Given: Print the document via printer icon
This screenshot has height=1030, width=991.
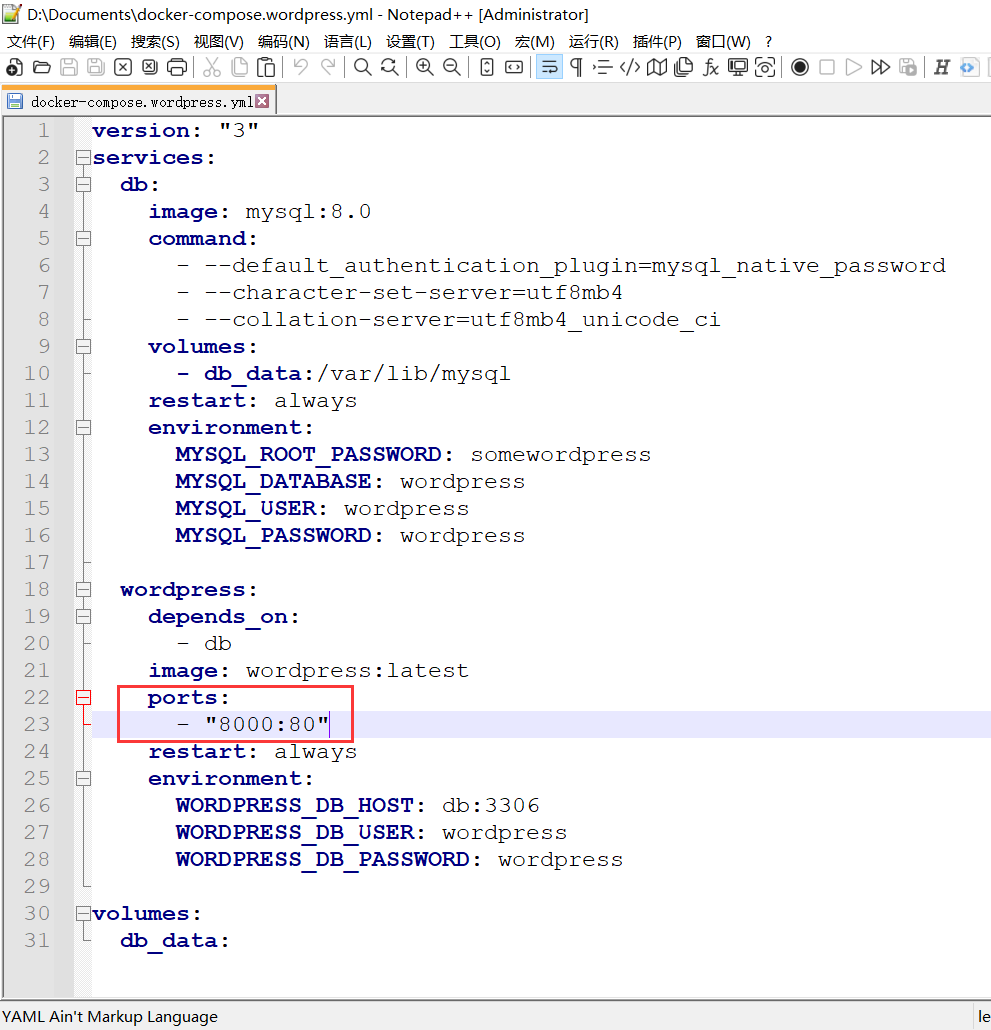Looking at the screenshot, I should pos(177,67).
